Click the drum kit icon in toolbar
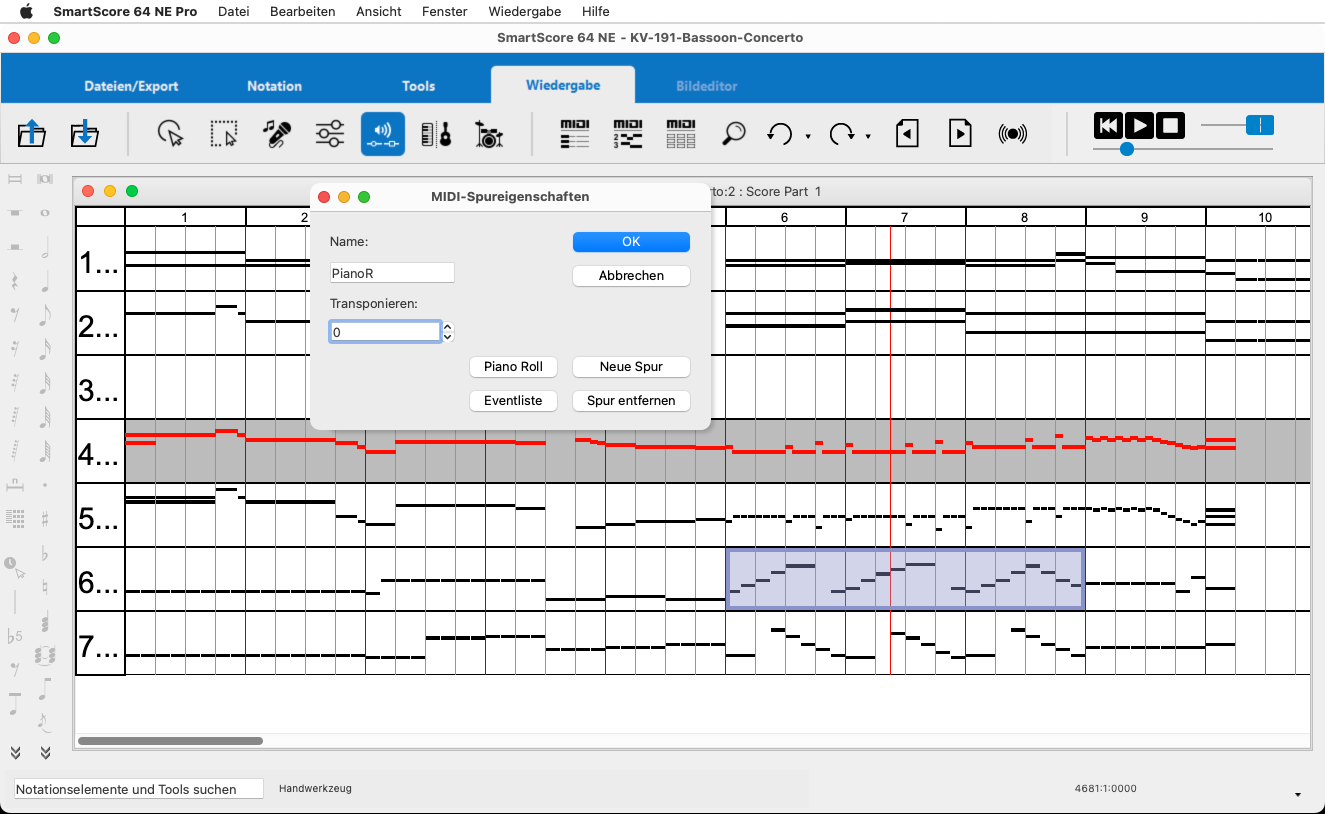 click(x=488, y=134)
